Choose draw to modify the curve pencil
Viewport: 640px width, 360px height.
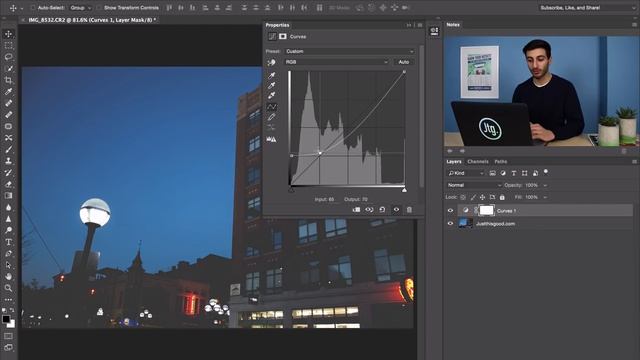click(271, 117)
